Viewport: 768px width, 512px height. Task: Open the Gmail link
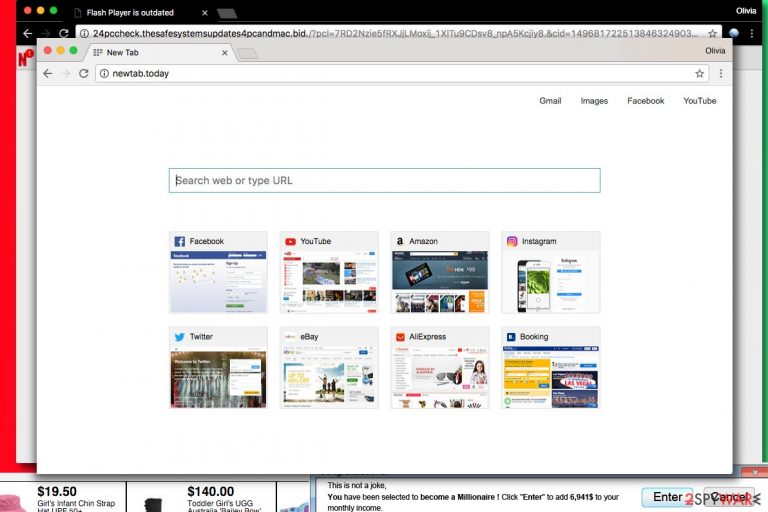point(550,100)
